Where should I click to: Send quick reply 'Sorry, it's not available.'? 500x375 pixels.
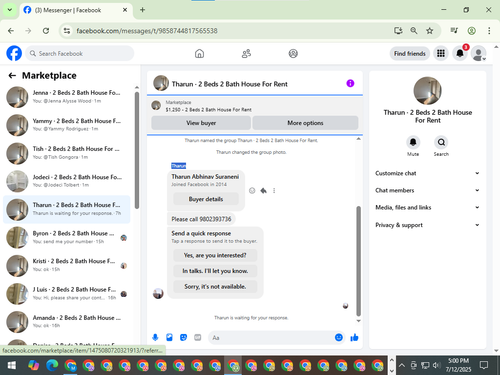pos(215,287)
